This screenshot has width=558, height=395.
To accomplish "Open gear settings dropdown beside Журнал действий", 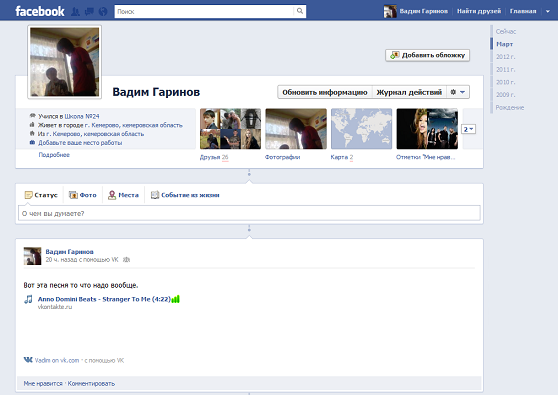I will point(458,92).
